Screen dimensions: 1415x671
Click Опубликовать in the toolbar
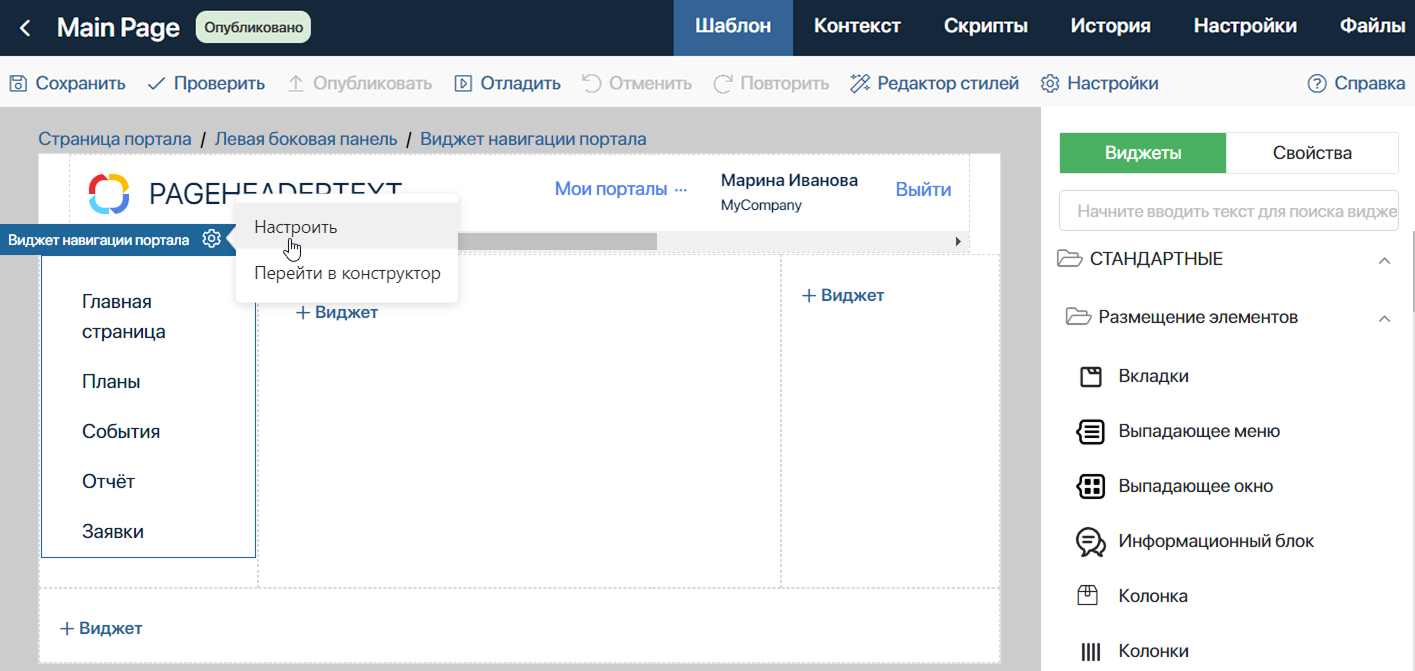[360, 83]
